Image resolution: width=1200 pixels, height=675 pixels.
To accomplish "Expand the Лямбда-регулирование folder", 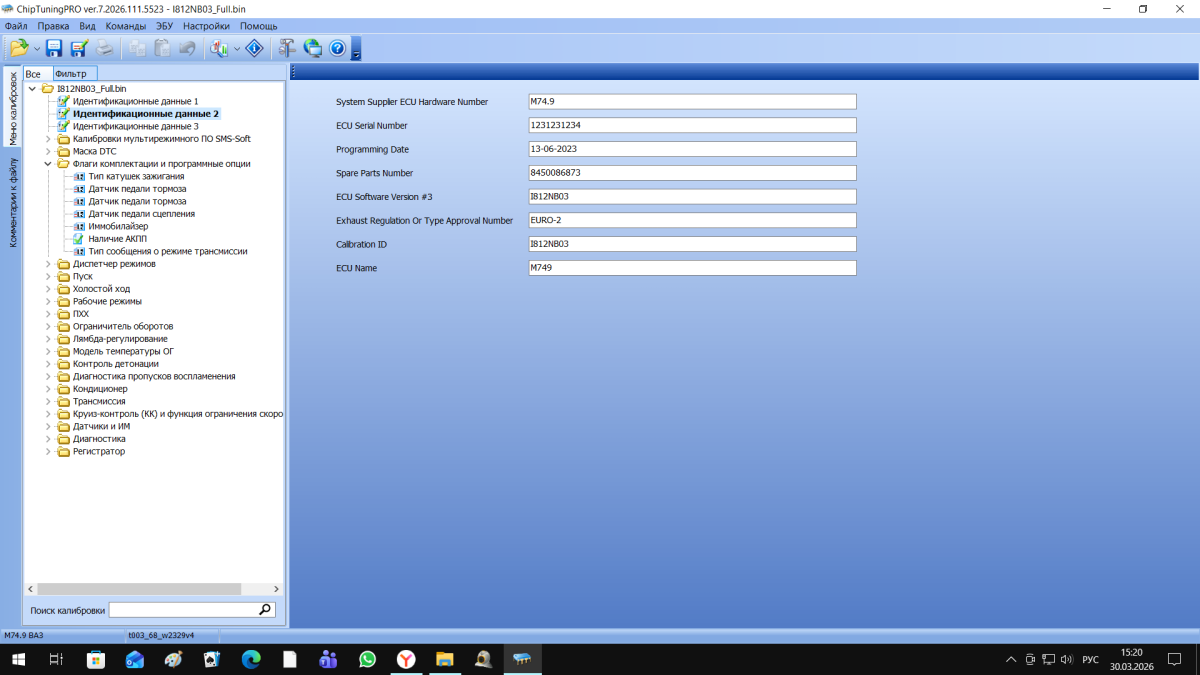I will (48, 339).
